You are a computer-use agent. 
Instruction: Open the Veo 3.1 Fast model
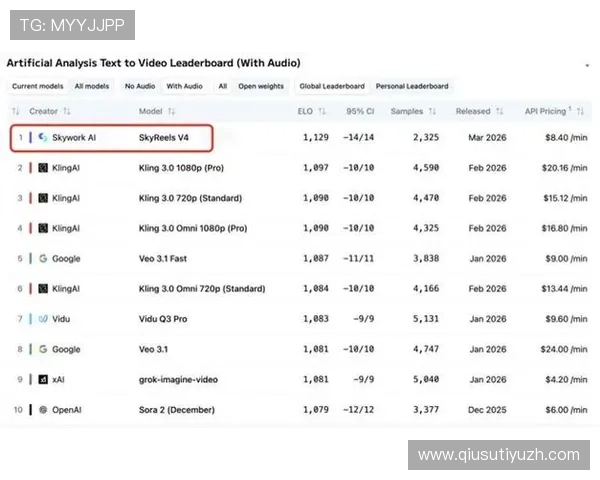[163, 258]
